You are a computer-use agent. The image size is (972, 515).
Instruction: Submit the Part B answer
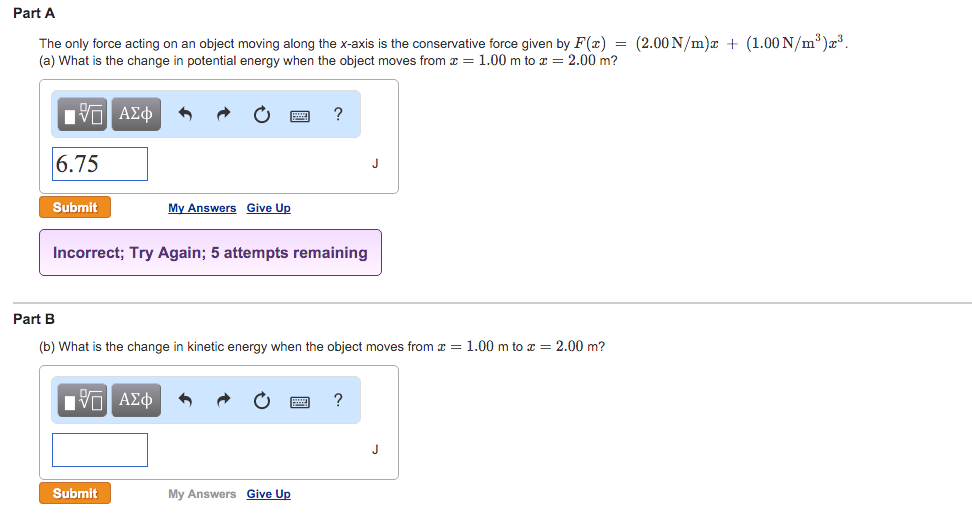point(75,493)
